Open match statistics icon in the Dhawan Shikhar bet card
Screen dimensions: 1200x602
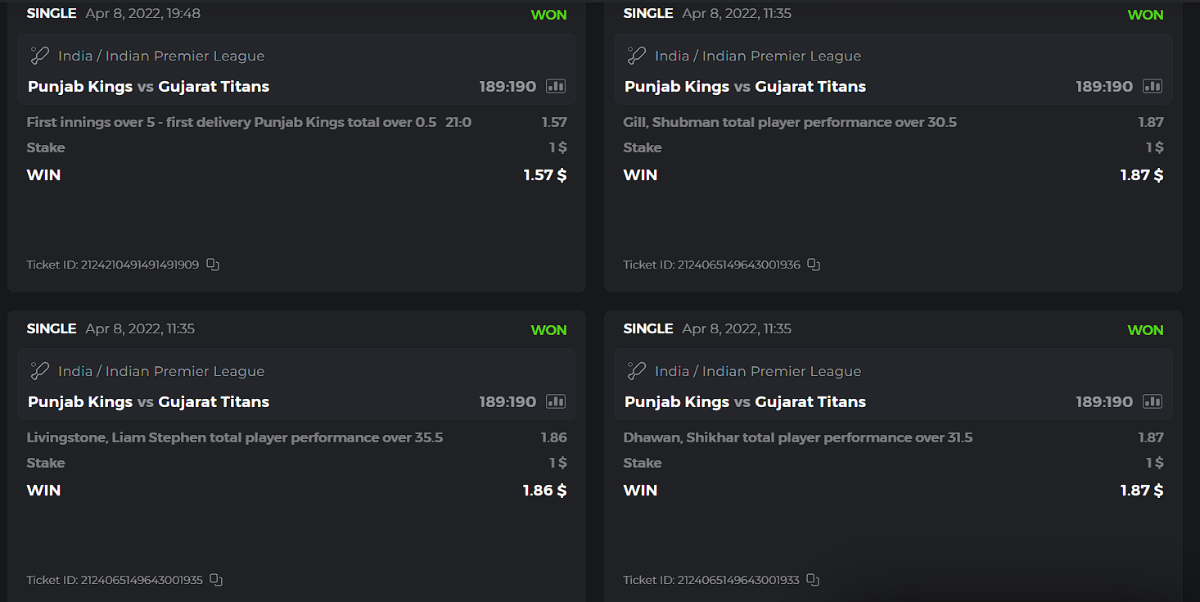1153,402
